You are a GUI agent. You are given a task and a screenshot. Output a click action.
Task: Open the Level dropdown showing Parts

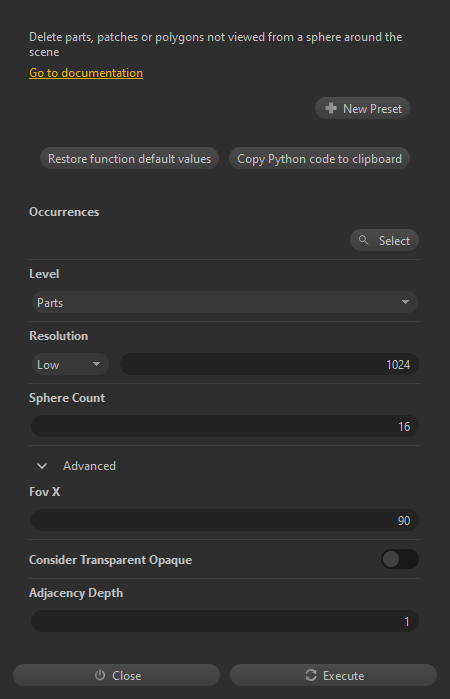point(225,302)
